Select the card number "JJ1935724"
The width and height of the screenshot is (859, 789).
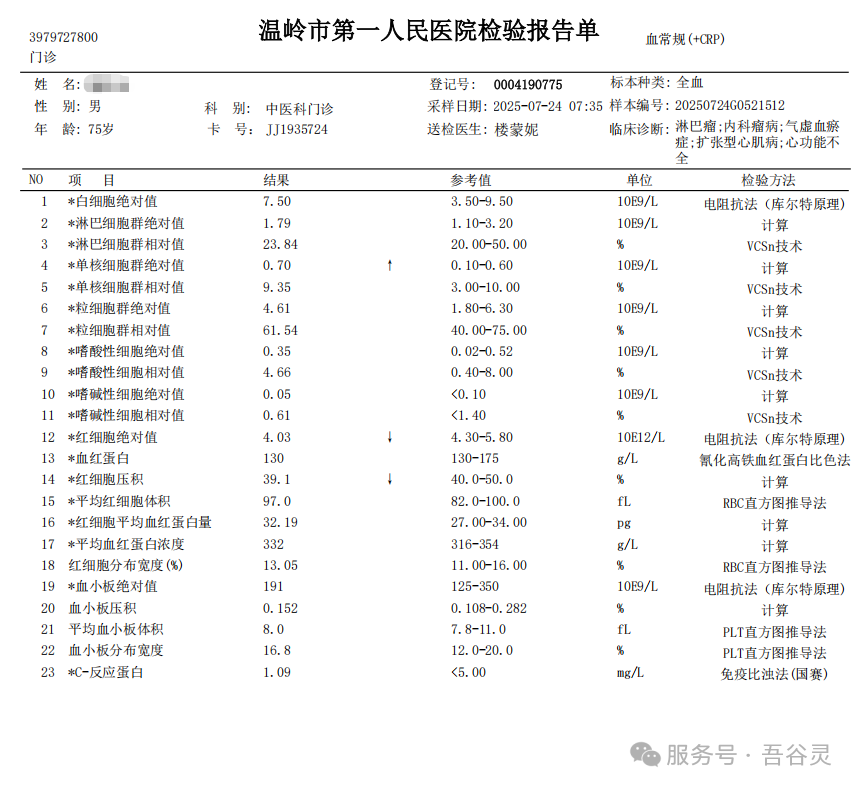(x=297, y=130)
